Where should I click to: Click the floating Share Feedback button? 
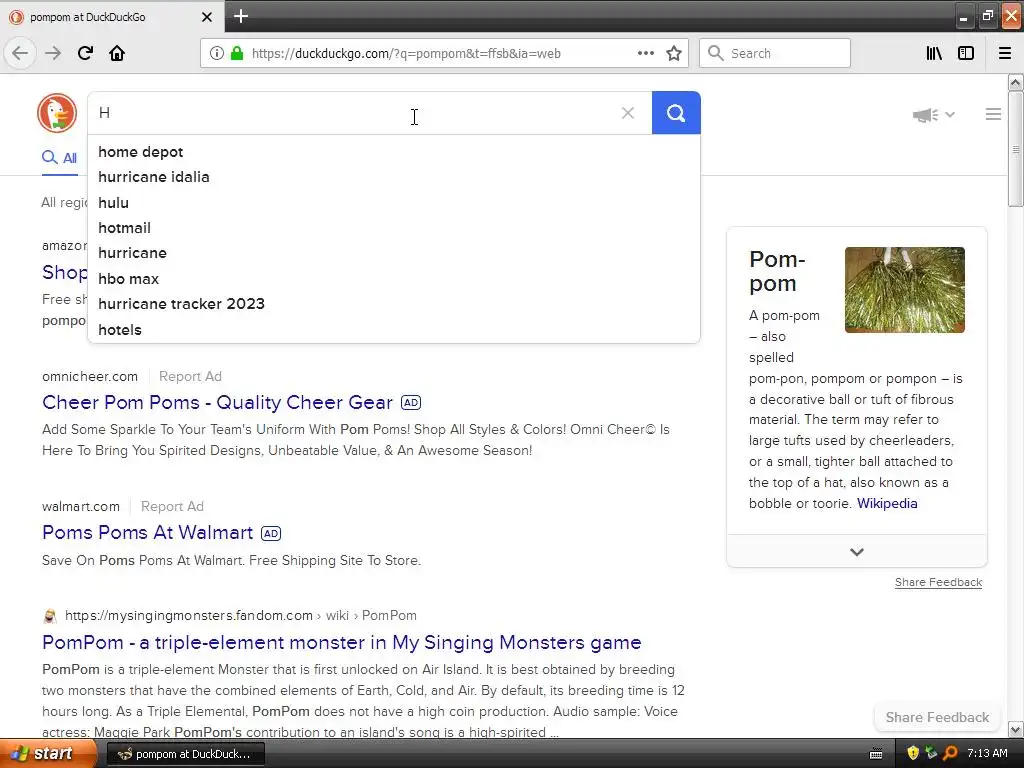(x=937, y=717)
